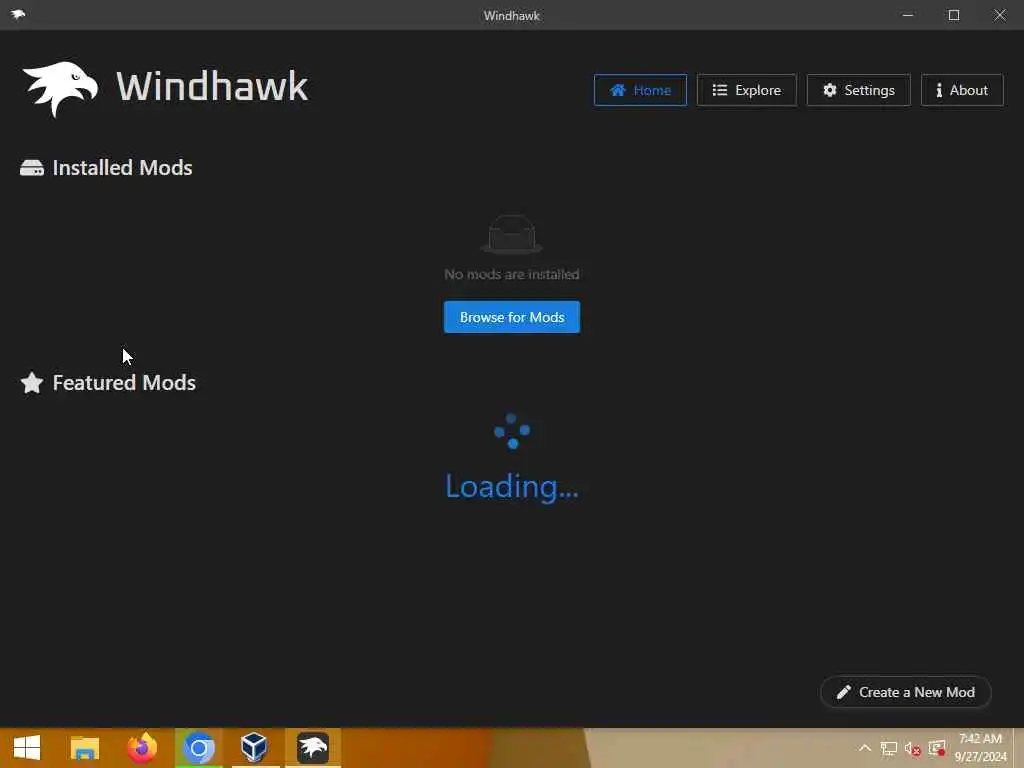Show hidden system tray icons
Screen dimensions: 1024x768
click(x=865, y=748)
